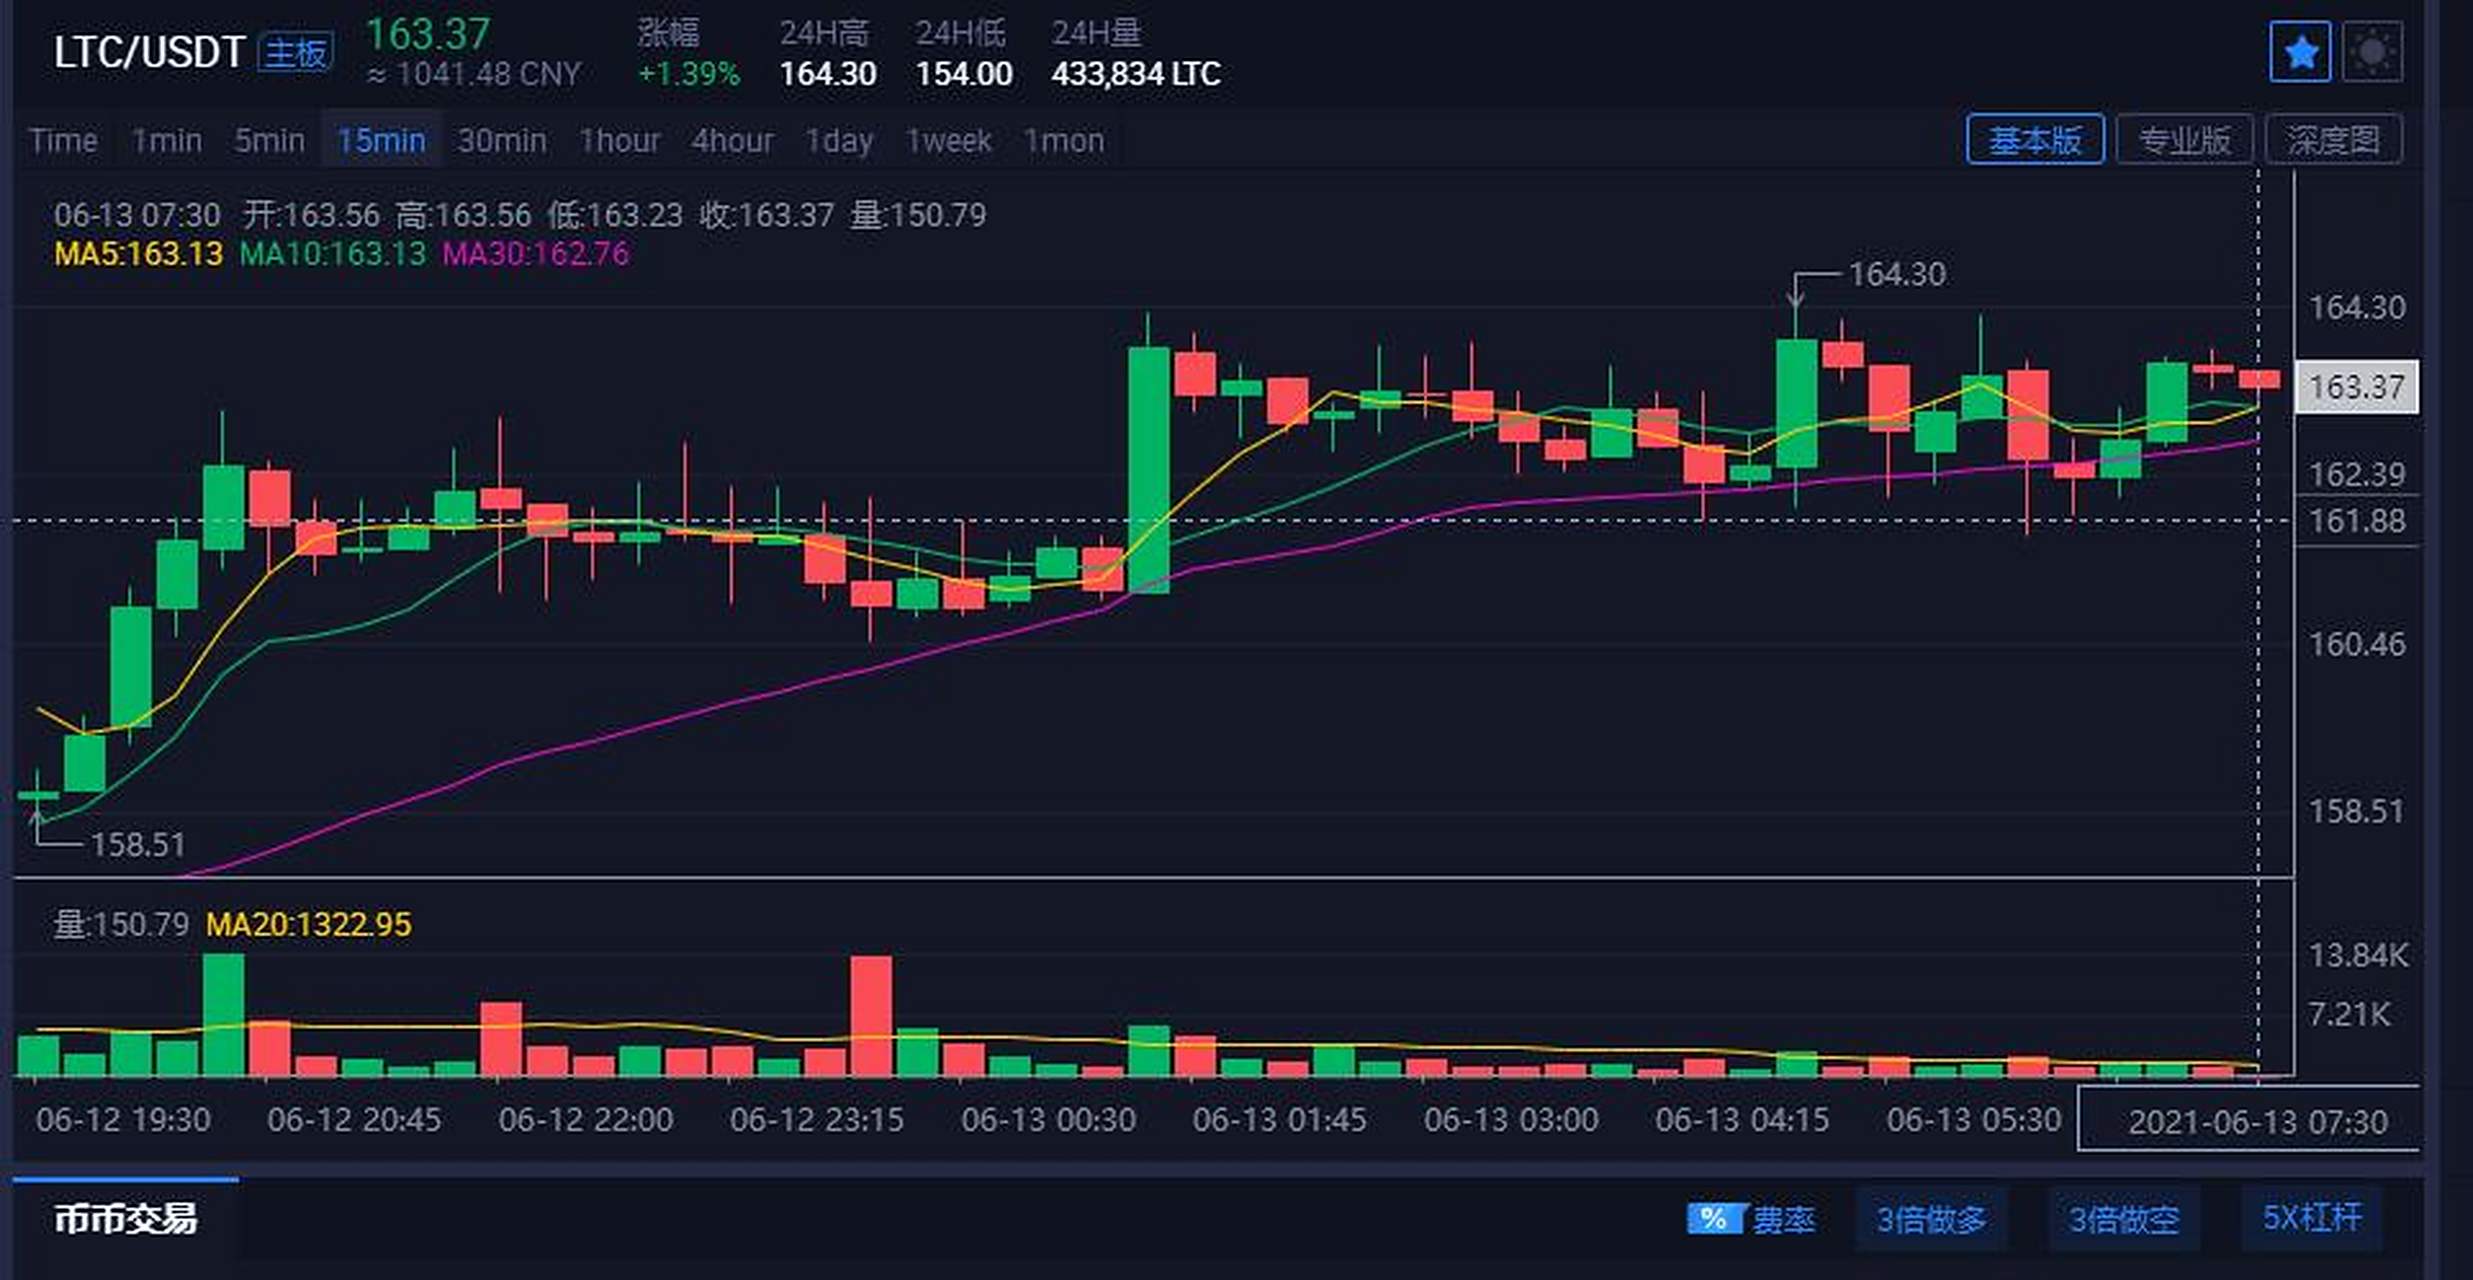Choose the 1week timeframe
2473x1280 pixels.
[x=949, y=140]
